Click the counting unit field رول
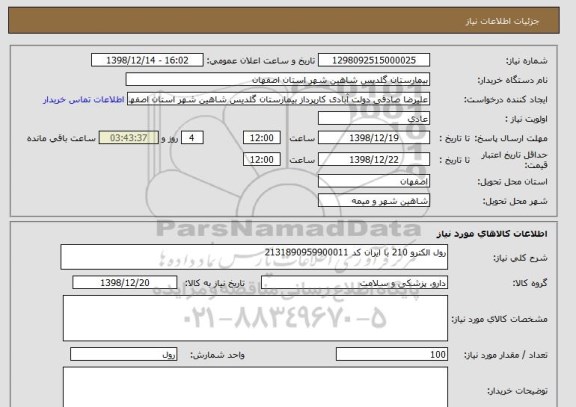 click(123, 354)
